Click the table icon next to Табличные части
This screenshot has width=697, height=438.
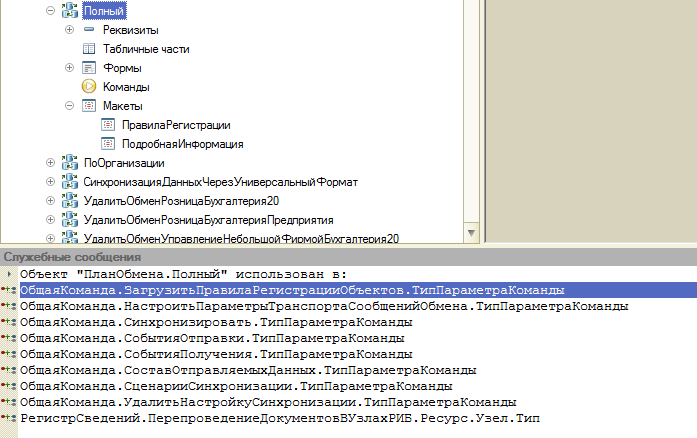pyautogui.click(x=89, y=48)
